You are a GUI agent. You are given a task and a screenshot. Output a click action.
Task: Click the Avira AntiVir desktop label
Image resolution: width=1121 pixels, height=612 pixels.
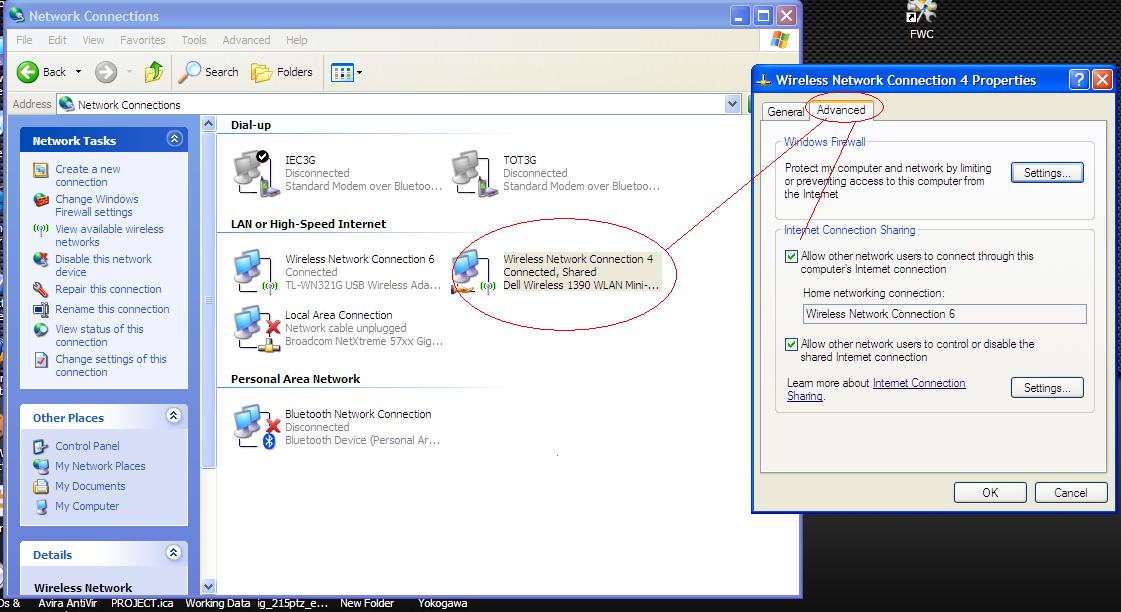(x=68, y=603)
